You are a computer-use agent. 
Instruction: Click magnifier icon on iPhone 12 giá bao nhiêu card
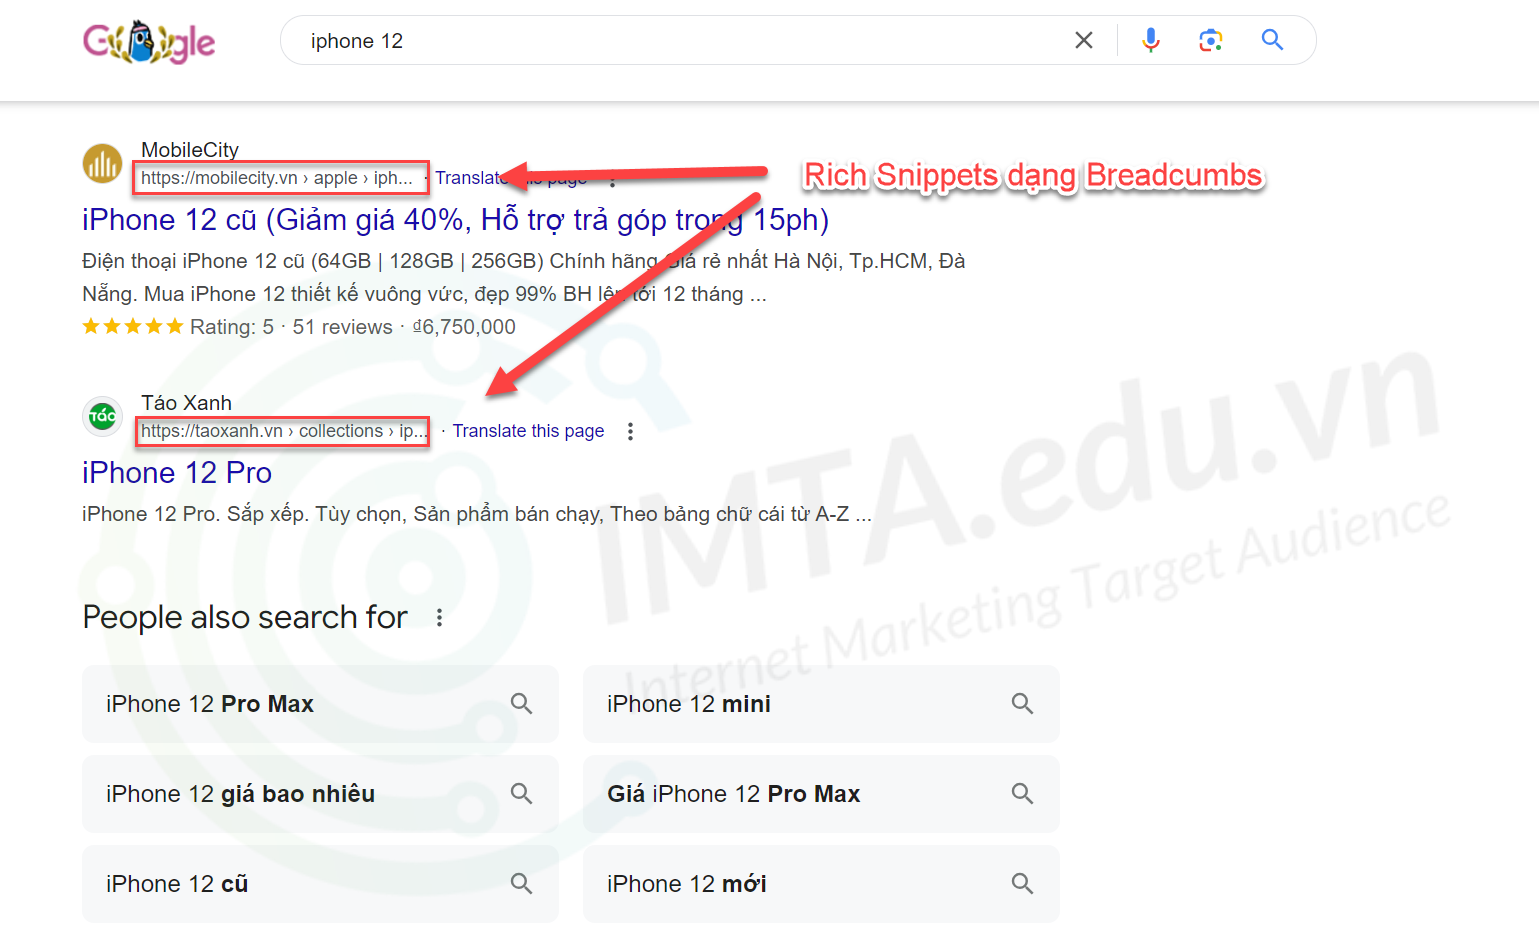[x=521, y=793]
